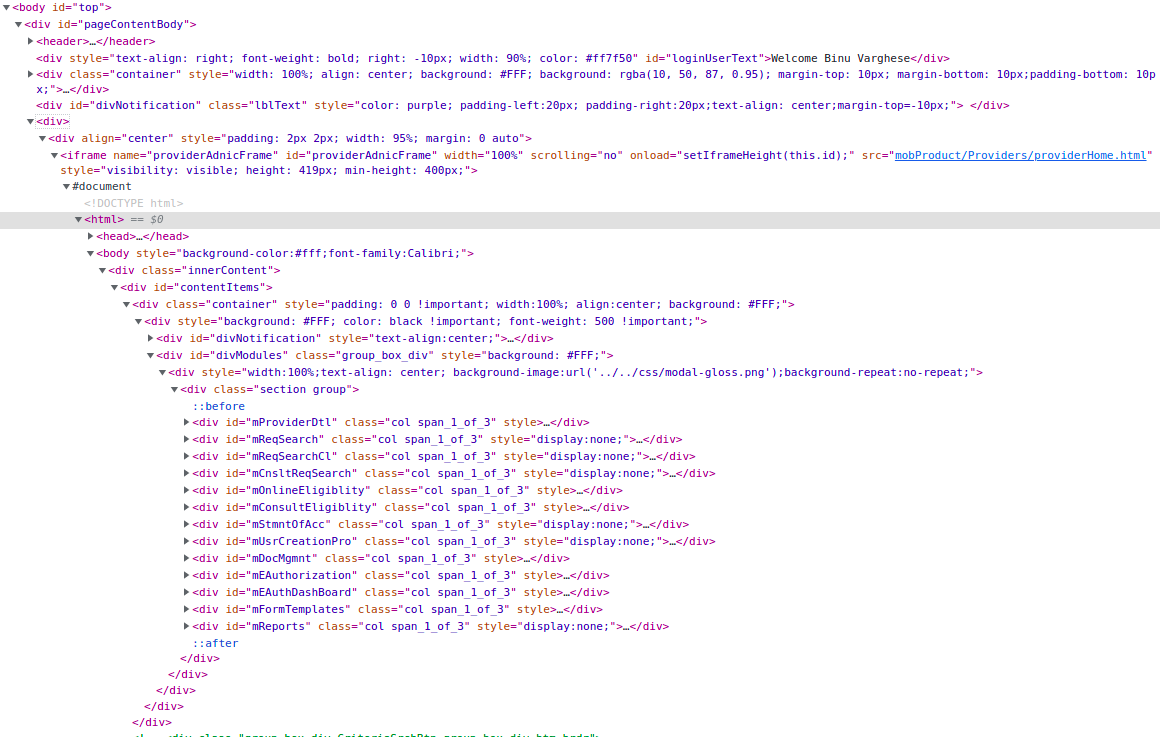
Task: Expand the inner divNotification text-align center div
Action: [x=150, y=338]
